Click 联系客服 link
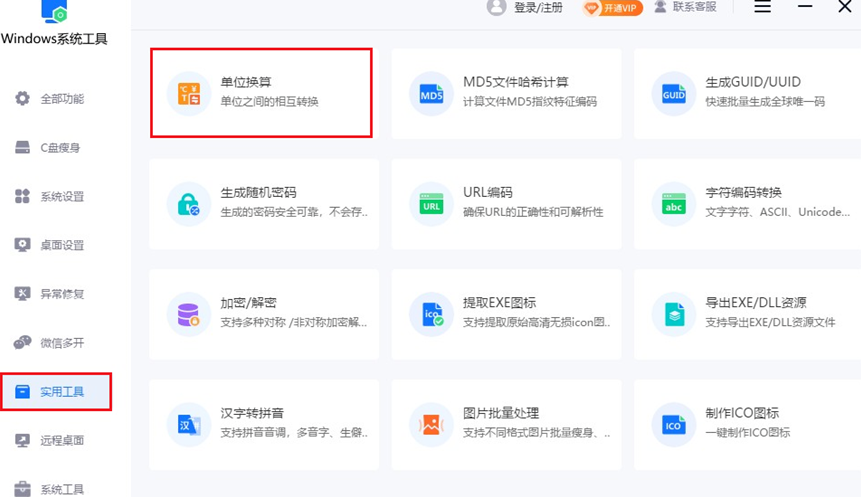Image resolution: width=861 pixels, height=497 pixels. 695,7
